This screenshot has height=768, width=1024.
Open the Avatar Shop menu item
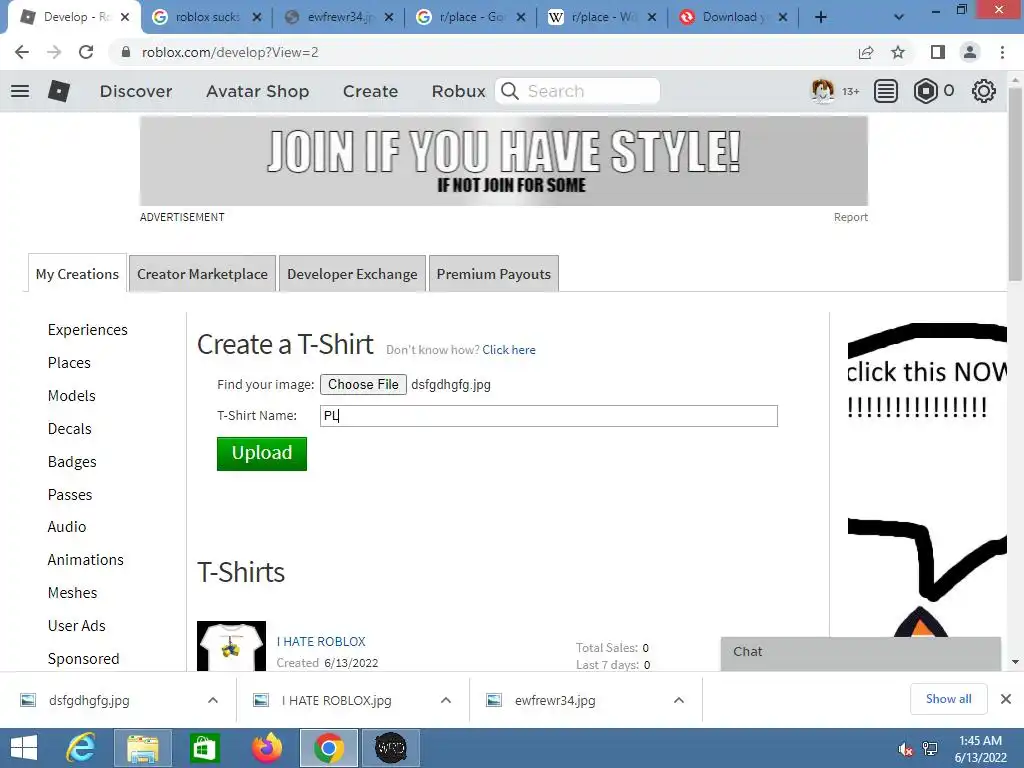click(x=257, y=91)
